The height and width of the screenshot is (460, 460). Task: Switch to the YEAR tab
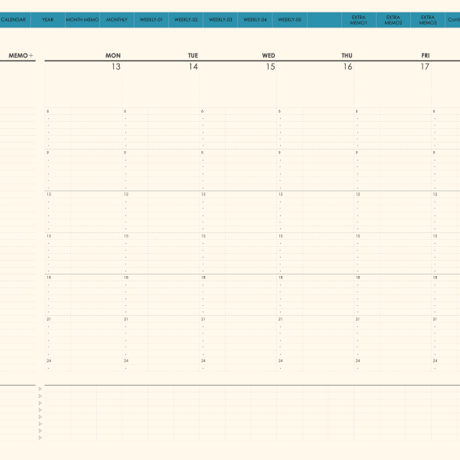pos(48,20)
